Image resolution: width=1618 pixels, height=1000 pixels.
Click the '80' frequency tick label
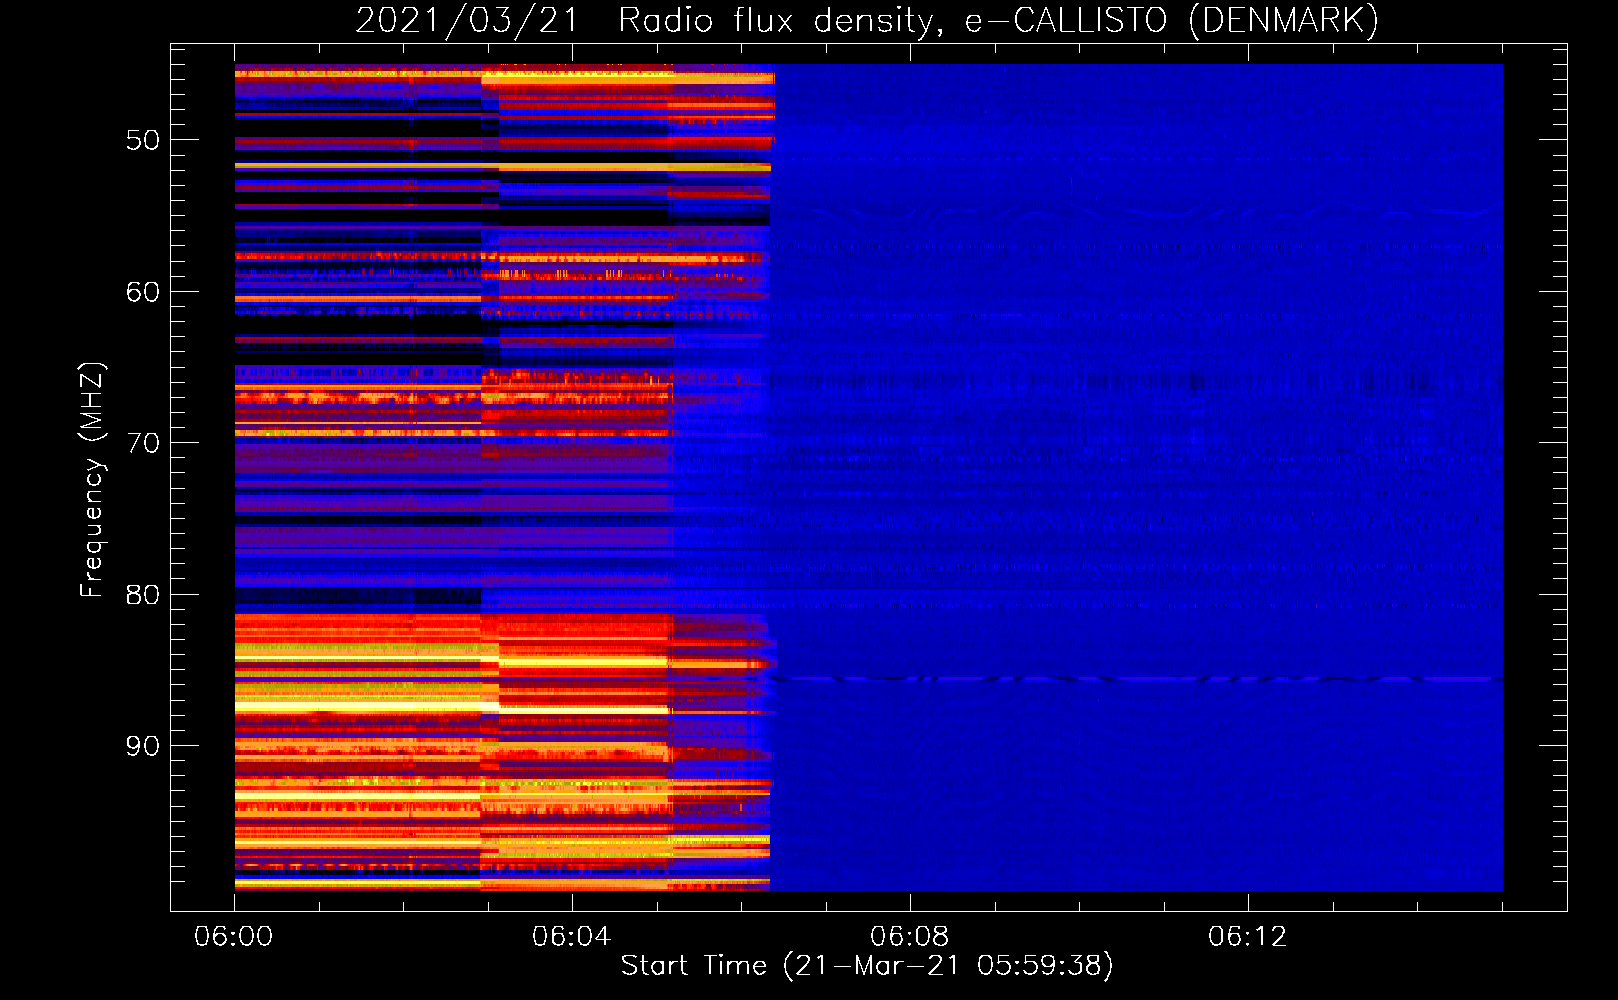click(x=143, y=595)
